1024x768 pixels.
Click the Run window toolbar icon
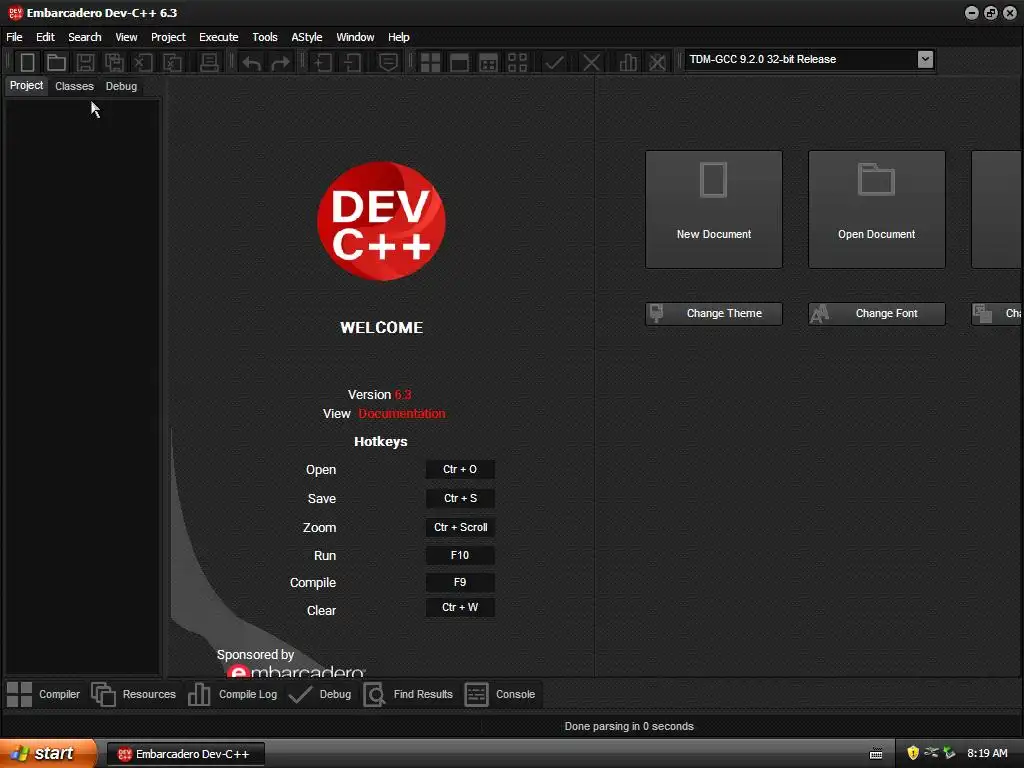pos(459,62)
